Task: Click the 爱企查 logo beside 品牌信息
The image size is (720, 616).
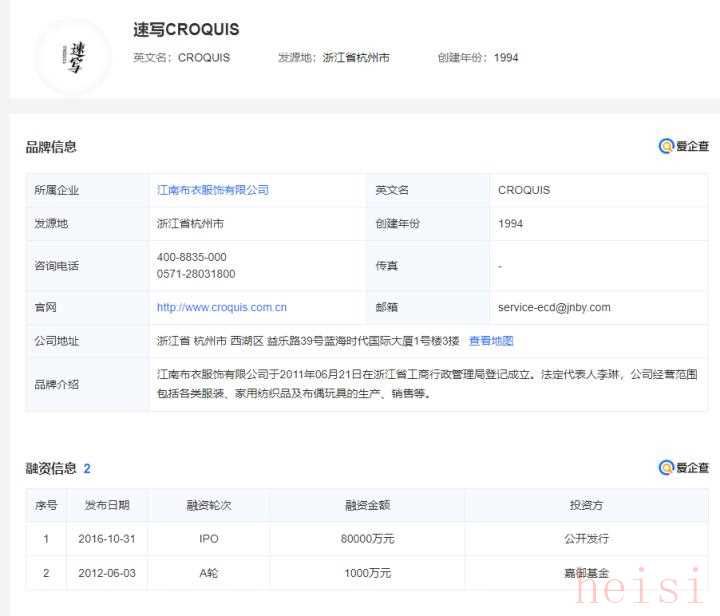Action: (684, 146)
